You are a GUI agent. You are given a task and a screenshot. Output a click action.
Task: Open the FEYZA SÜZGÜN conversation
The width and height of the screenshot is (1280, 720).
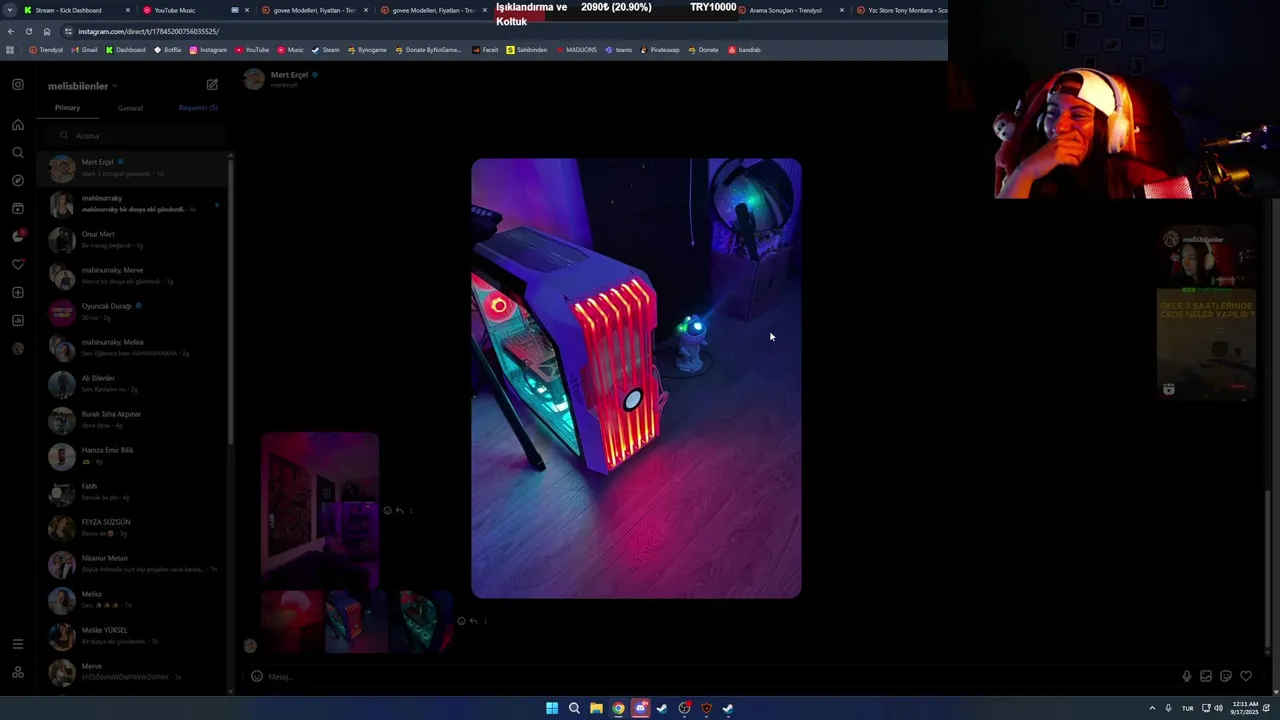point(133,528)
